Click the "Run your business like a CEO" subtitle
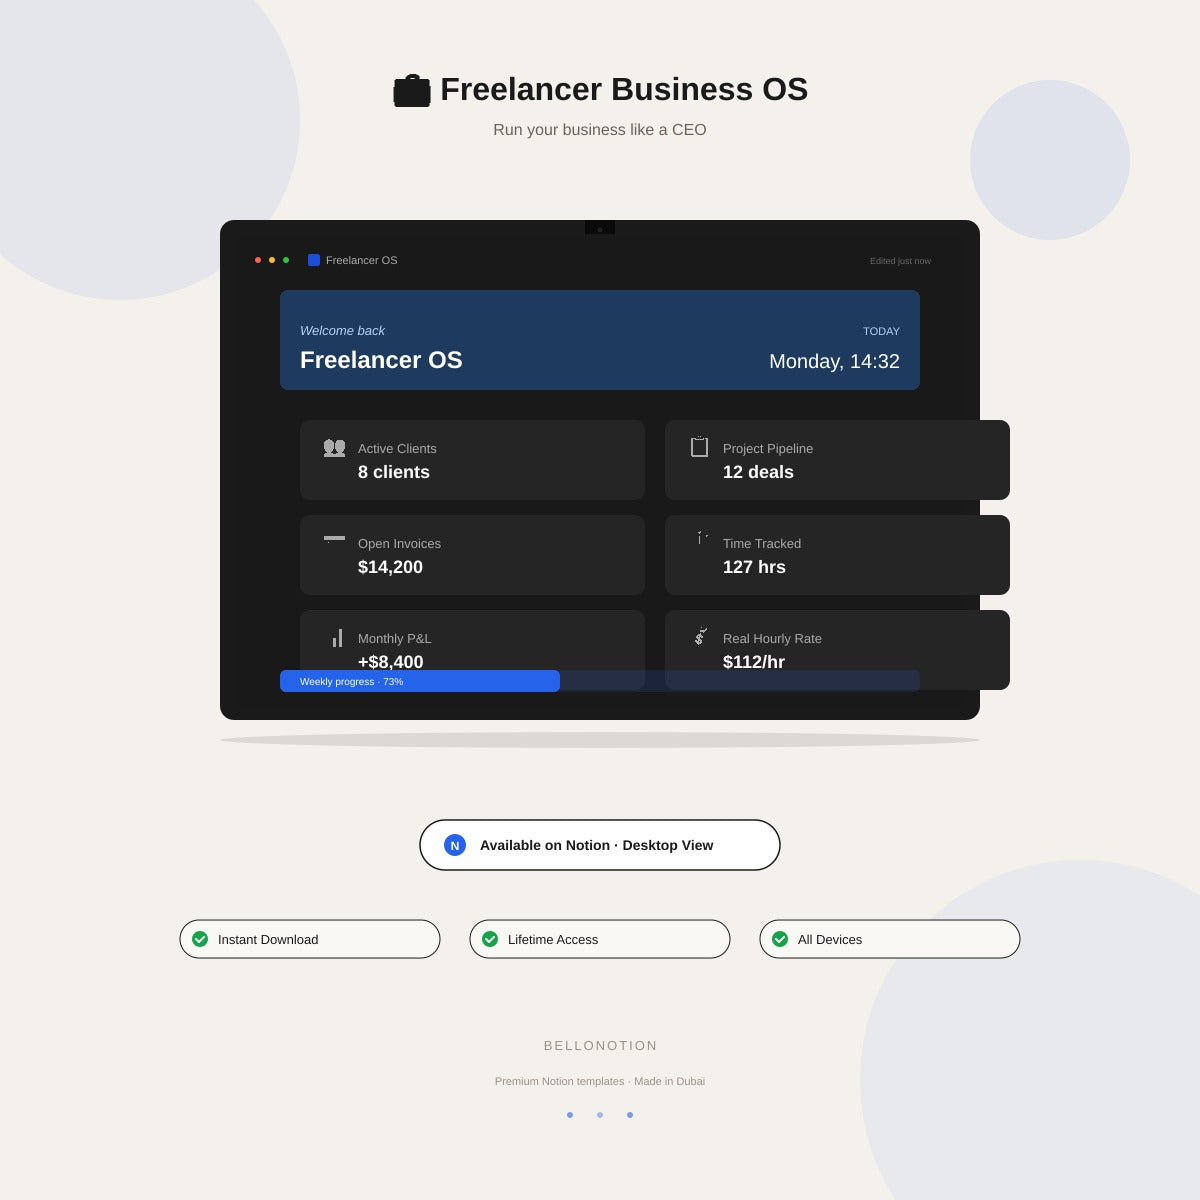1200x1200 pixels. [x=600, y=130]
